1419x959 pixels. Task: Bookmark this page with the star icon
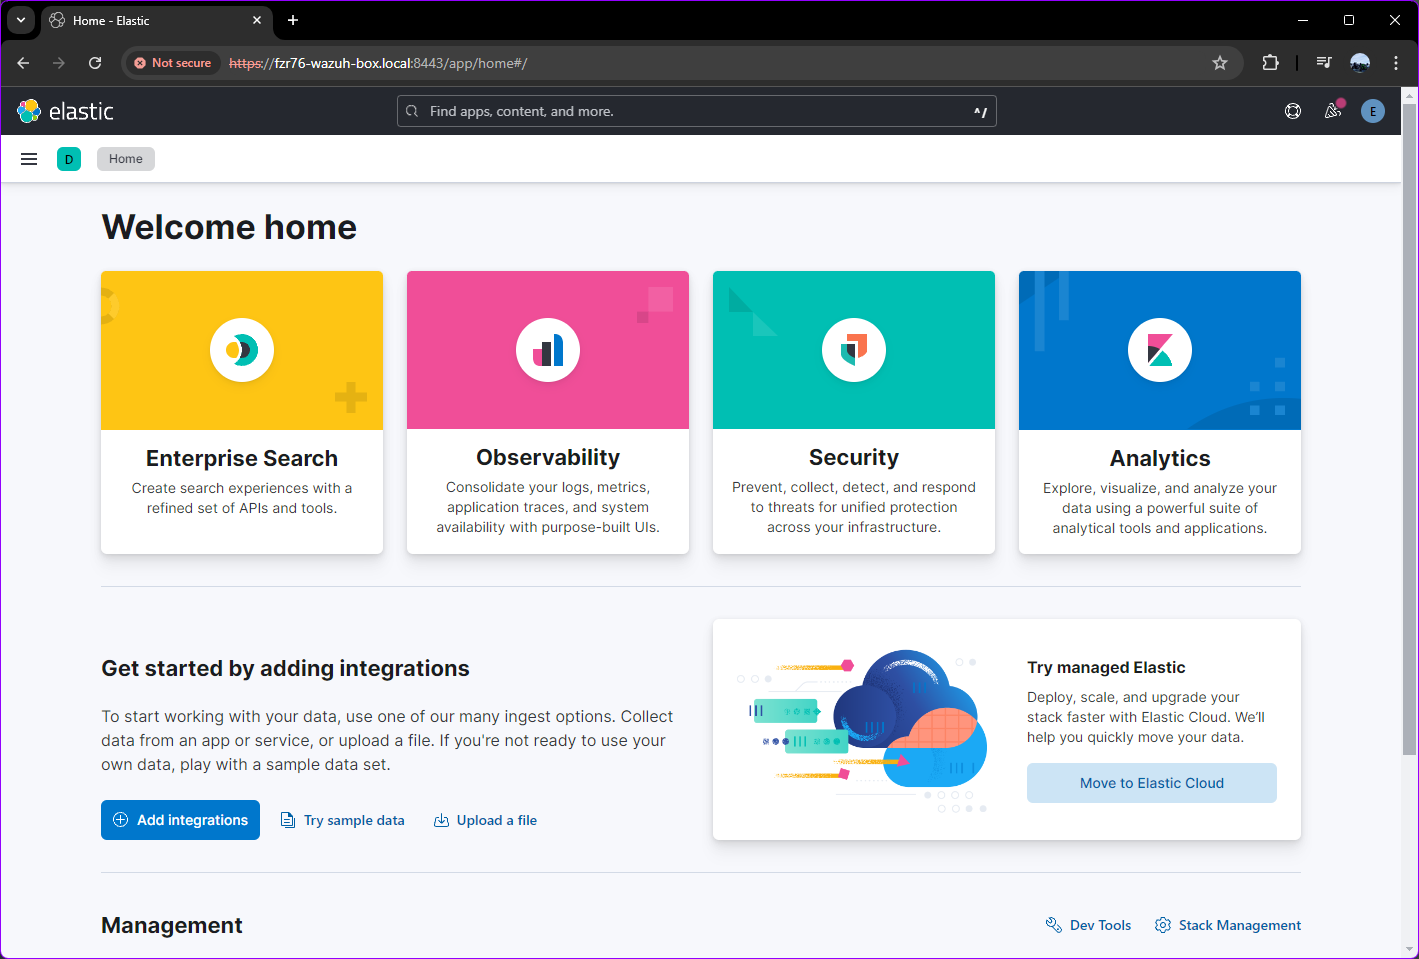click(x=1220, y=63)
